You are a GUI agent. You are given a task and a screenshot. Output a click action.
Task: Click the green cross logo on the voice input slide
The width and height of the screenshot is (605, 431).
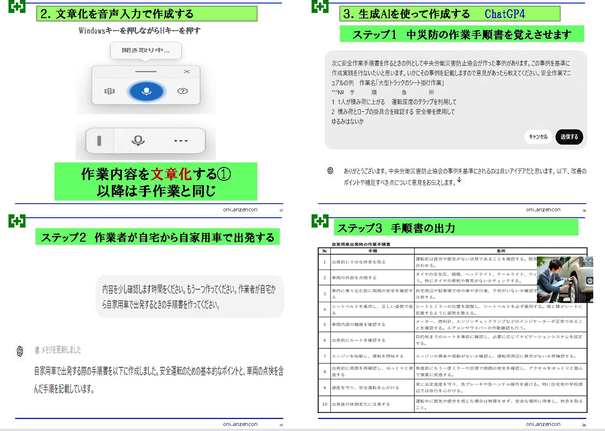coord(17,6)
